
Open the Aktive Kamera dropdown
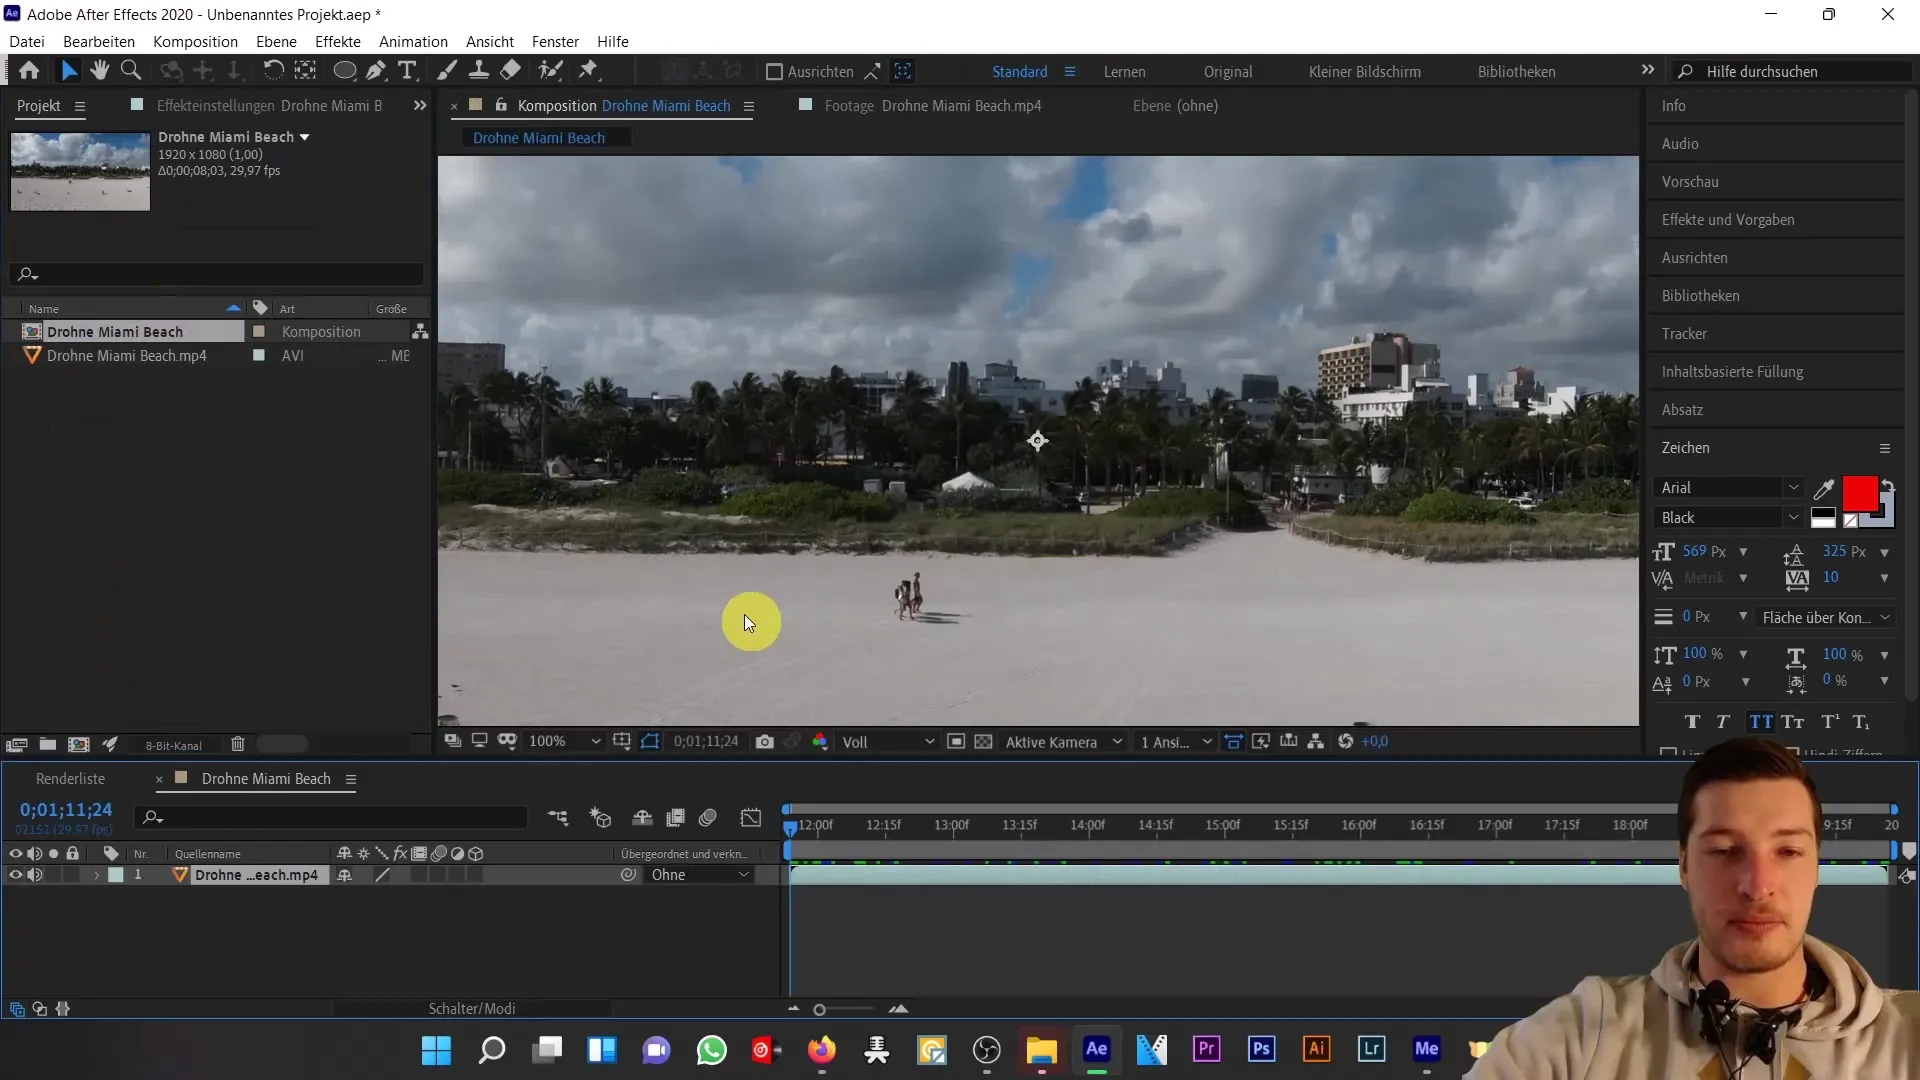coord(1063,742)
